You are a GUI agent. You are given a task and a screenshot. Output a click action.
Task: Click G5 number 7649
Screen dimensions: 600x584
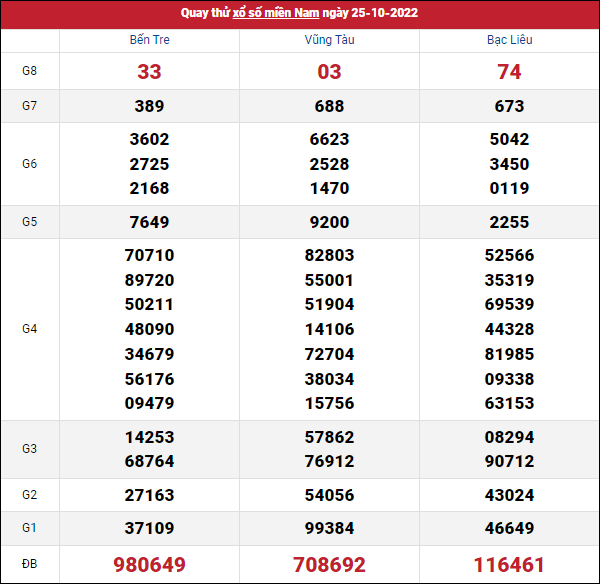tap(149, 222)
